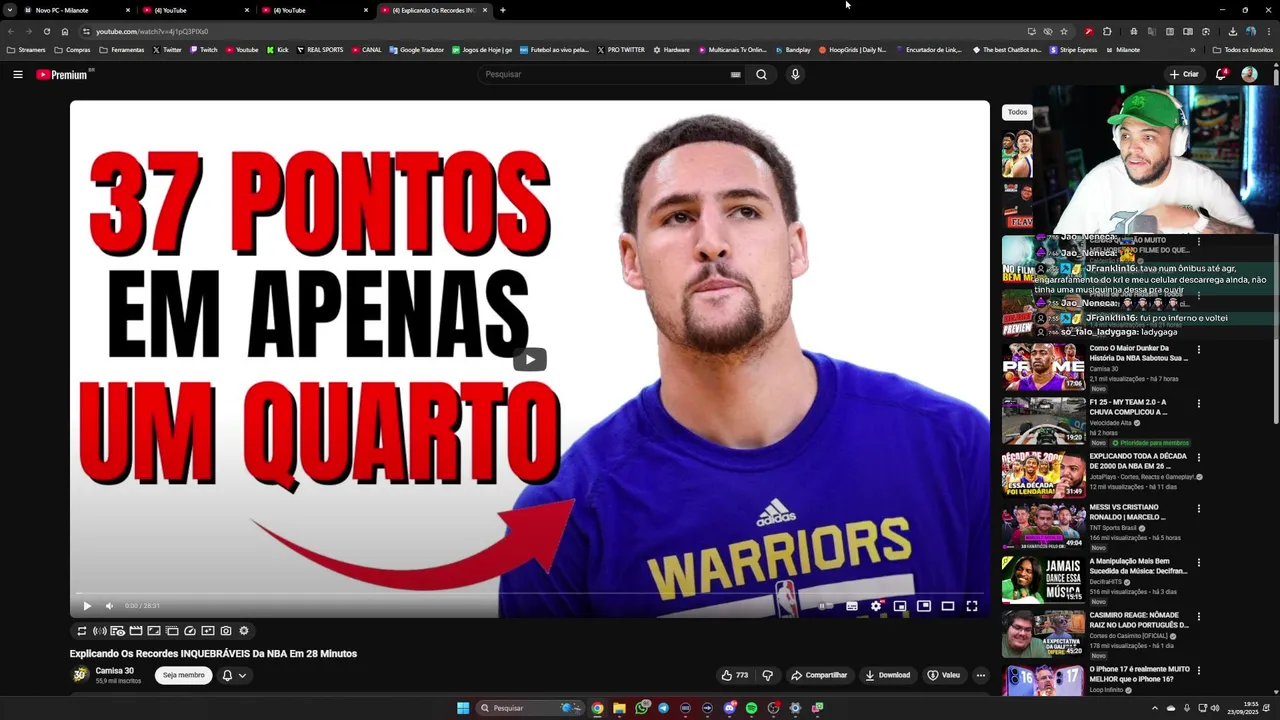Image resolution: width=1280 pixels, height=720 pixels.
Task: Toggle subtitles/closed captions in player
Action: coord(852,606)
